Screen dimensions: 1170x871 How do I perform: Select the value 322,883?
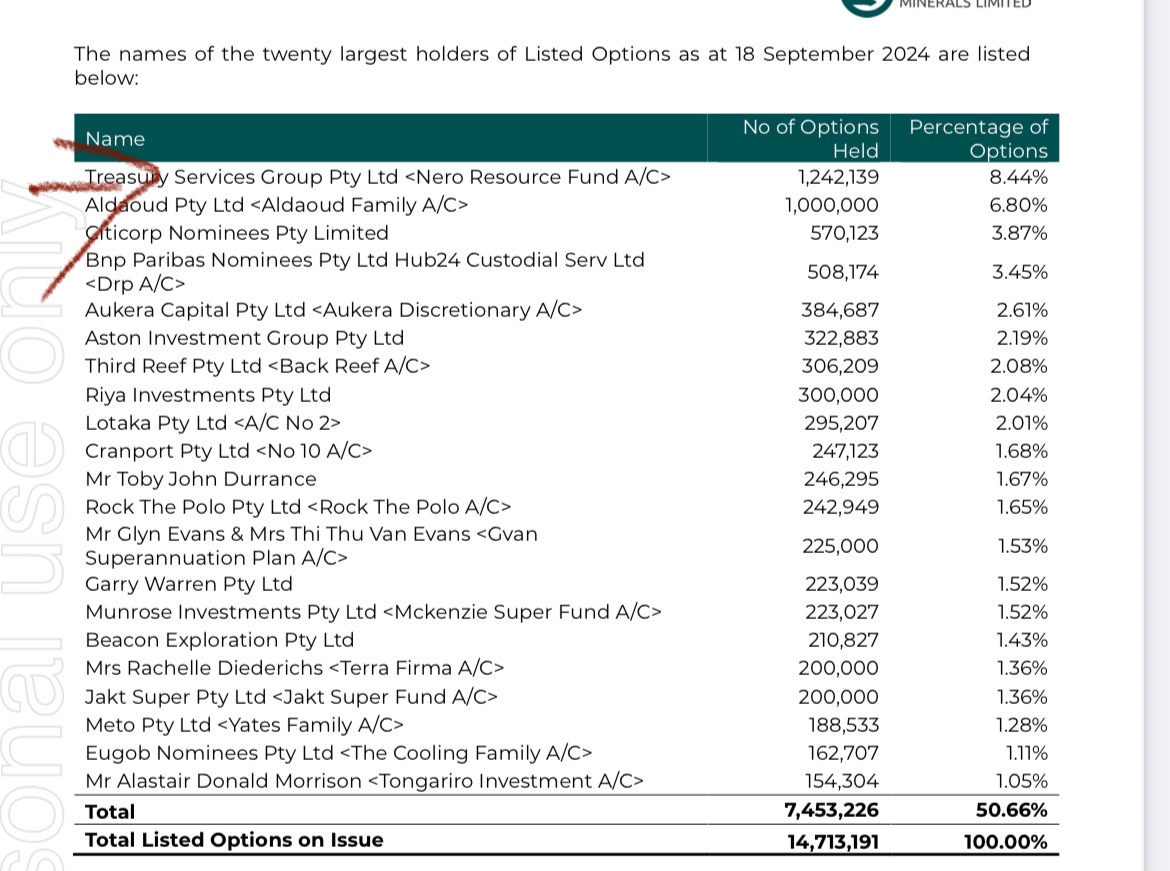click(x=841, y=338)
